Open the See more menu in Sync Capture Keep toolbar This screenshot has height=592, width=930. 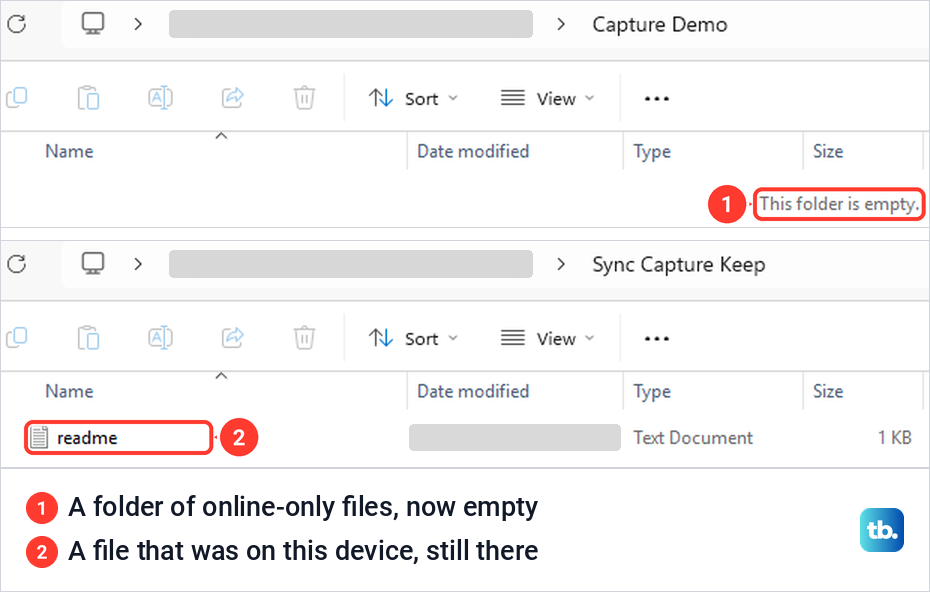pos(657,339)
